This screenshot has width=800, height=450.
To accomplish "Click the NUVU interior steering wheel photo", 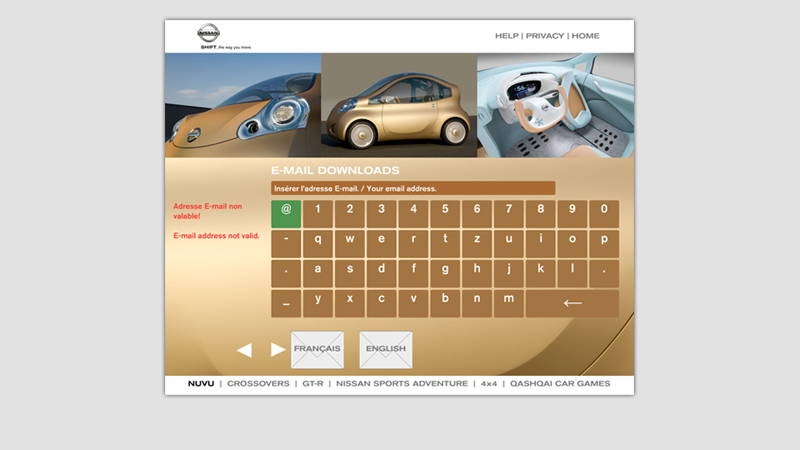I will [556, 105].
